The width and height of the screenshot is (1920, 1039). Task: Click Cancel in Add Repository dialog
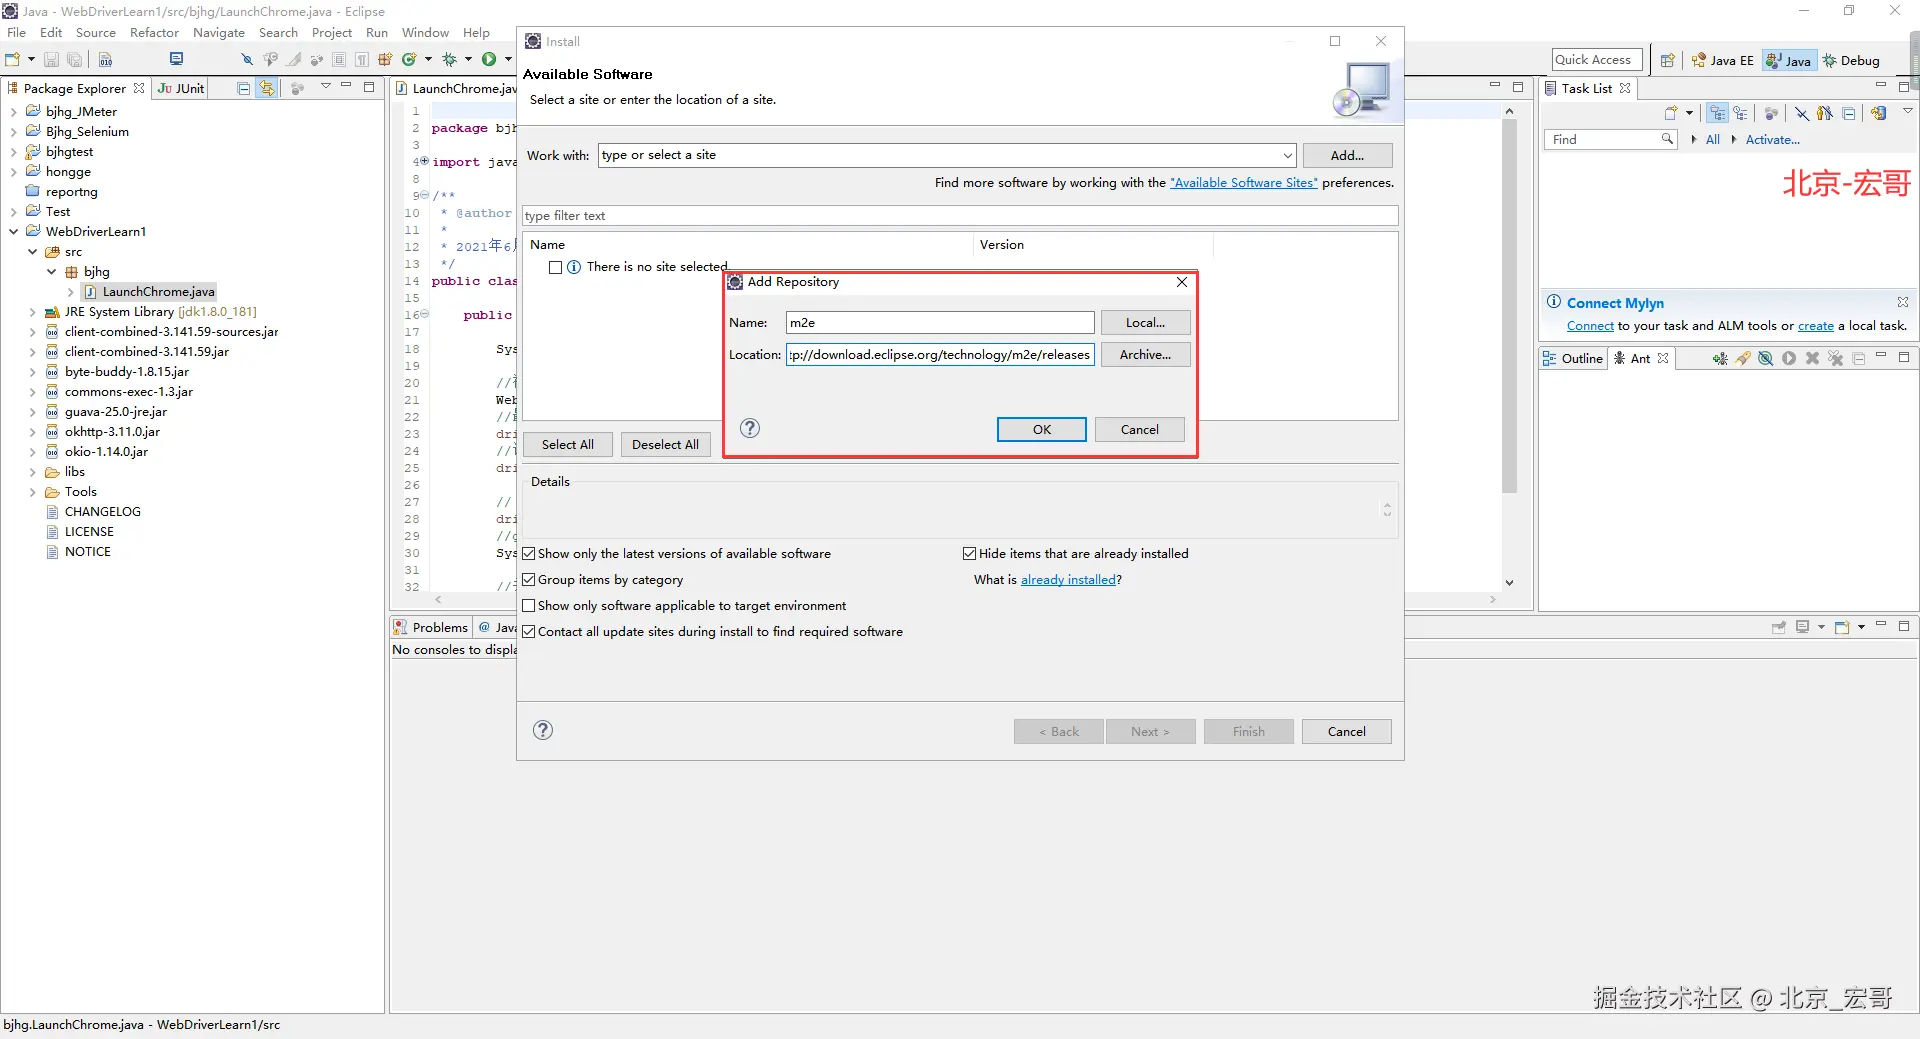[1139, 429]
